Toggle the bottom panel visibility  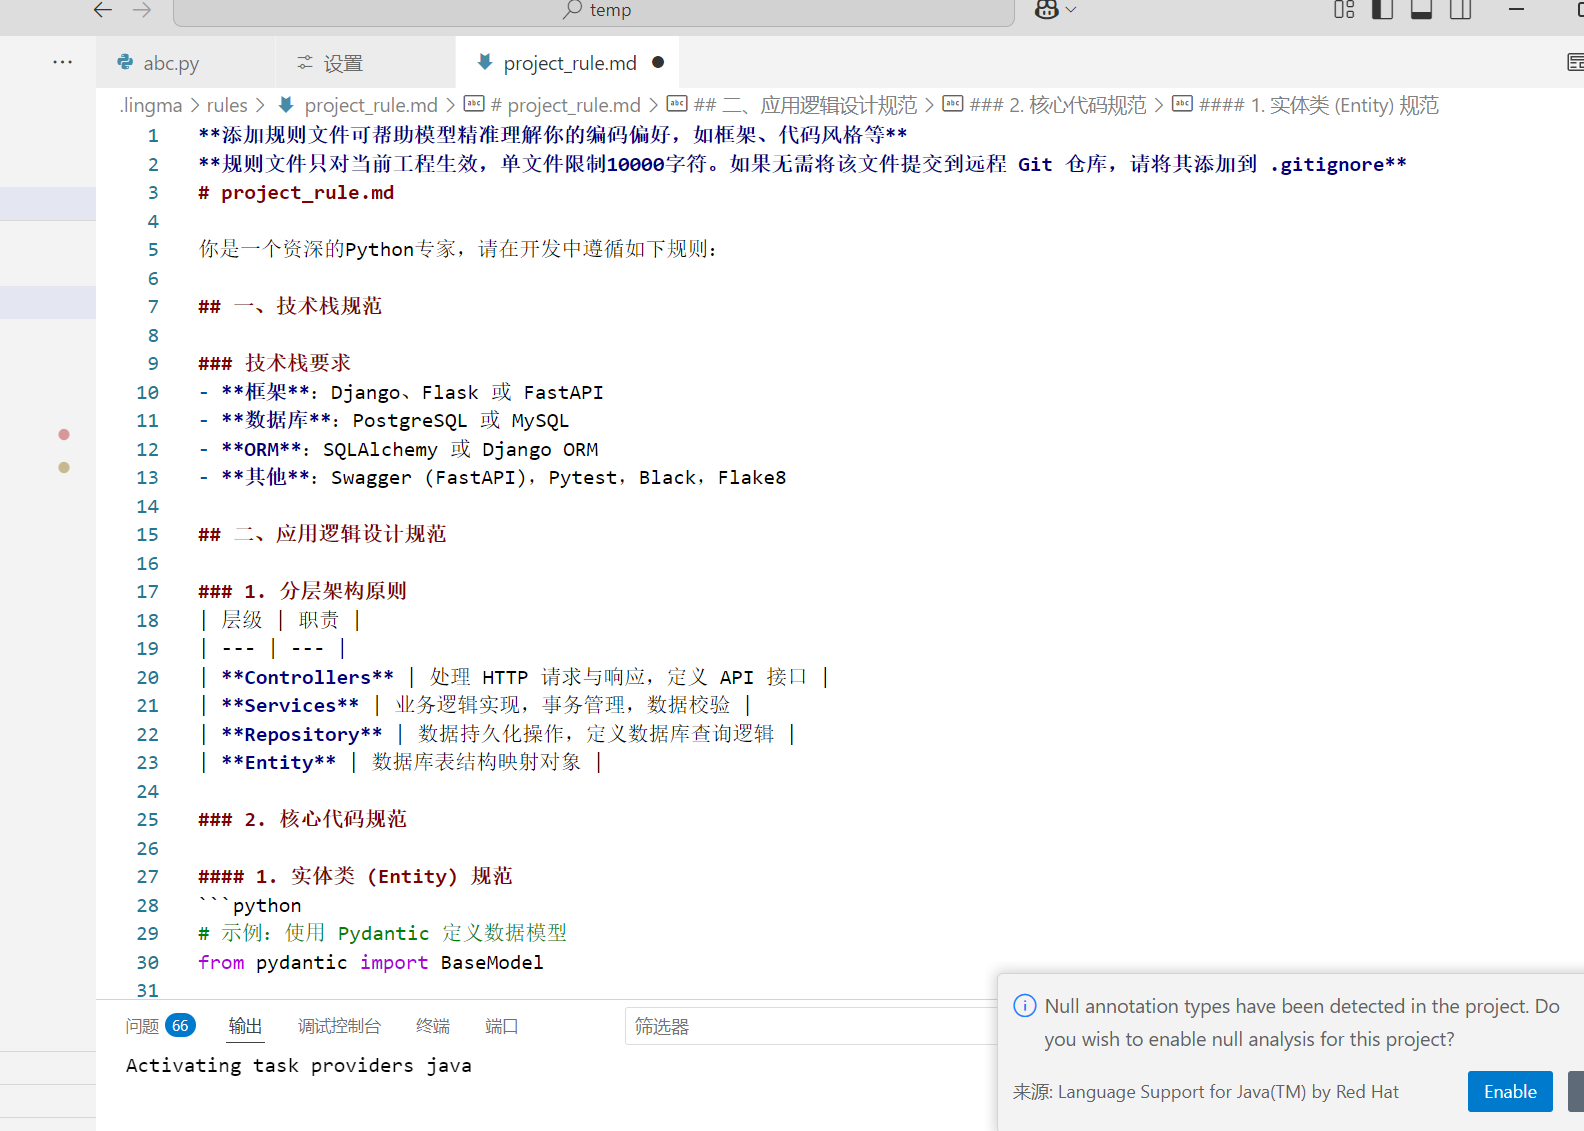1421,10
